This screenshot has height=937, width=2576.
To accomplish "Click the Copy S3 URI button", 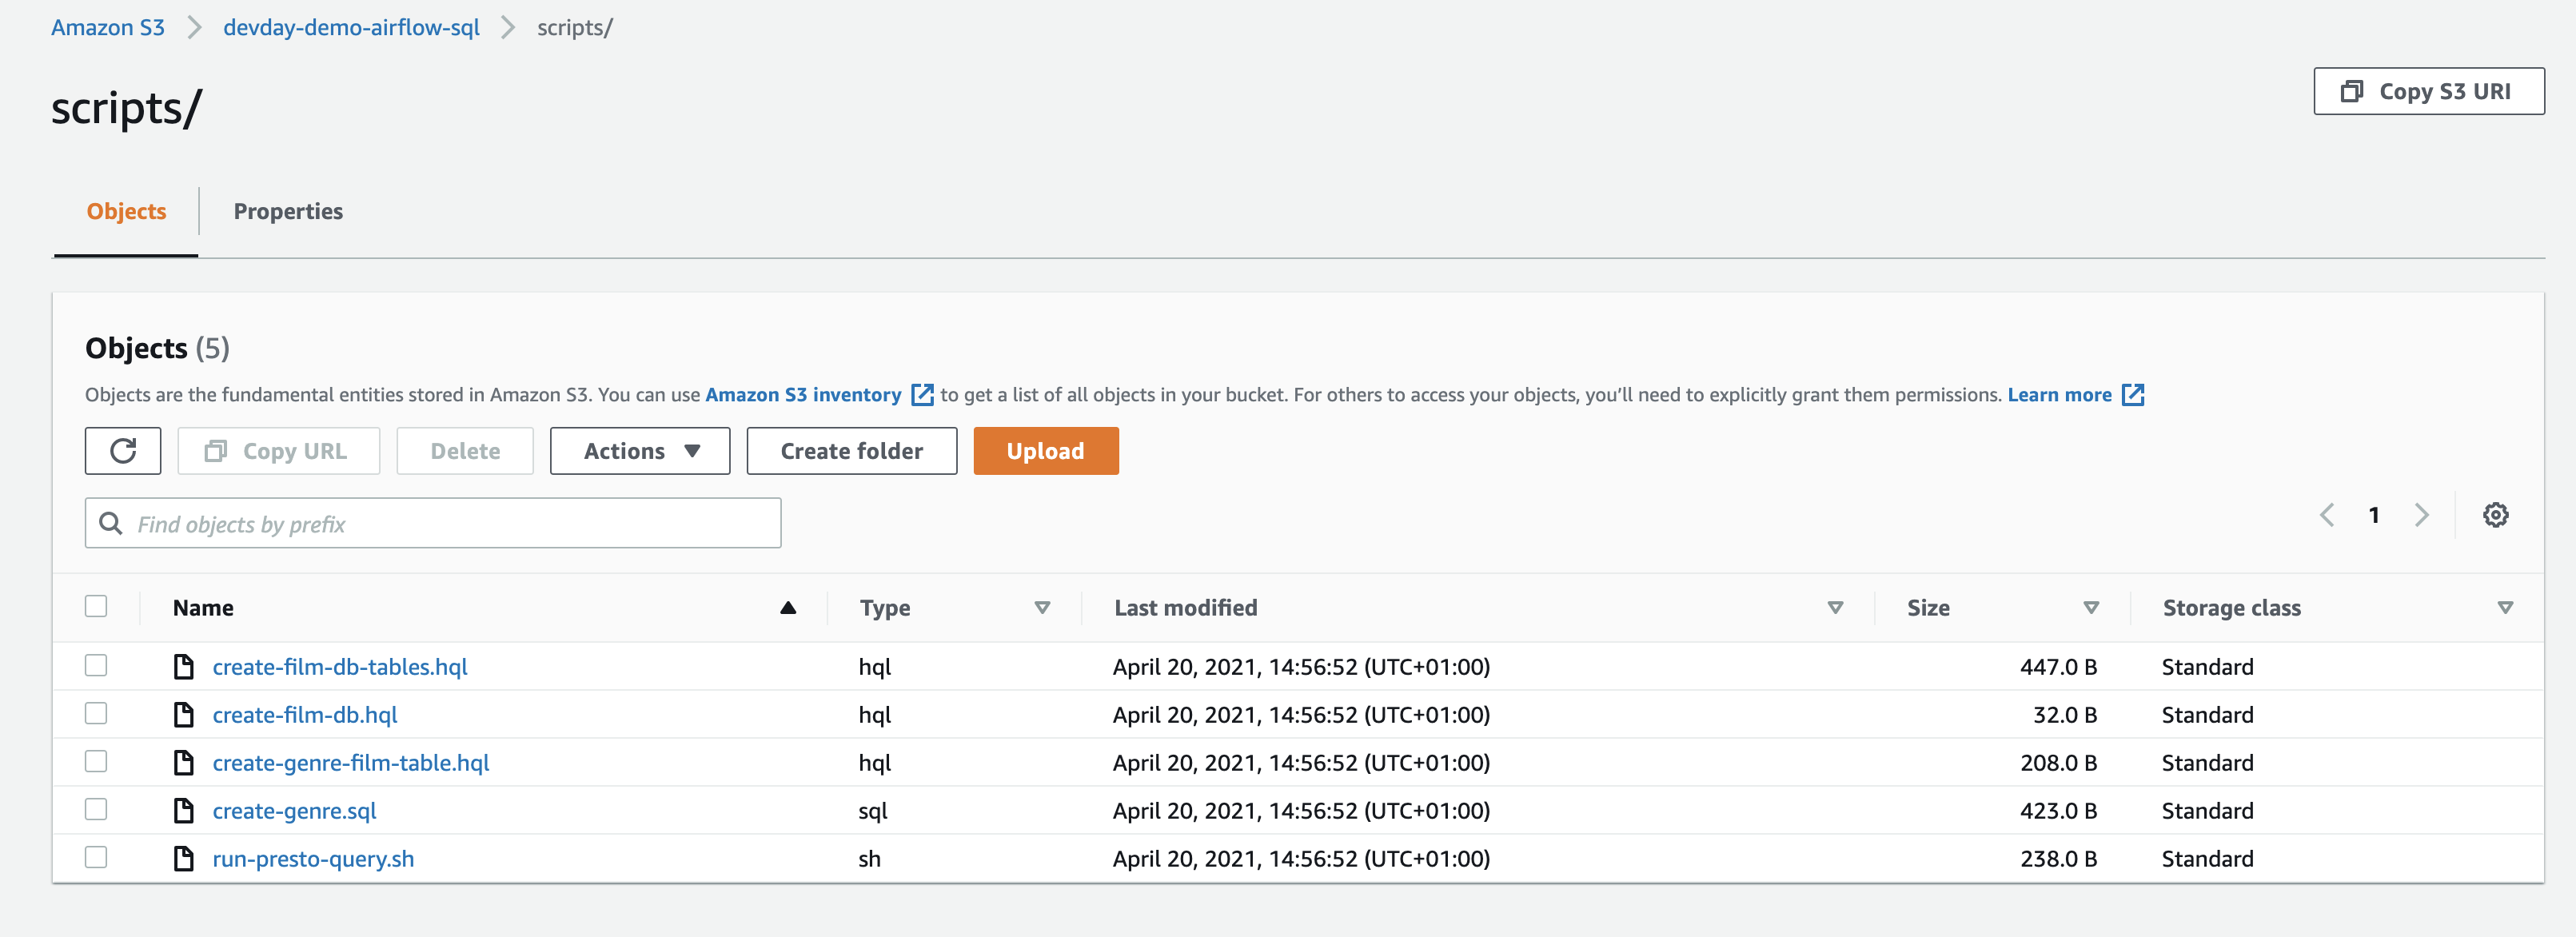I will [2429, 92].
